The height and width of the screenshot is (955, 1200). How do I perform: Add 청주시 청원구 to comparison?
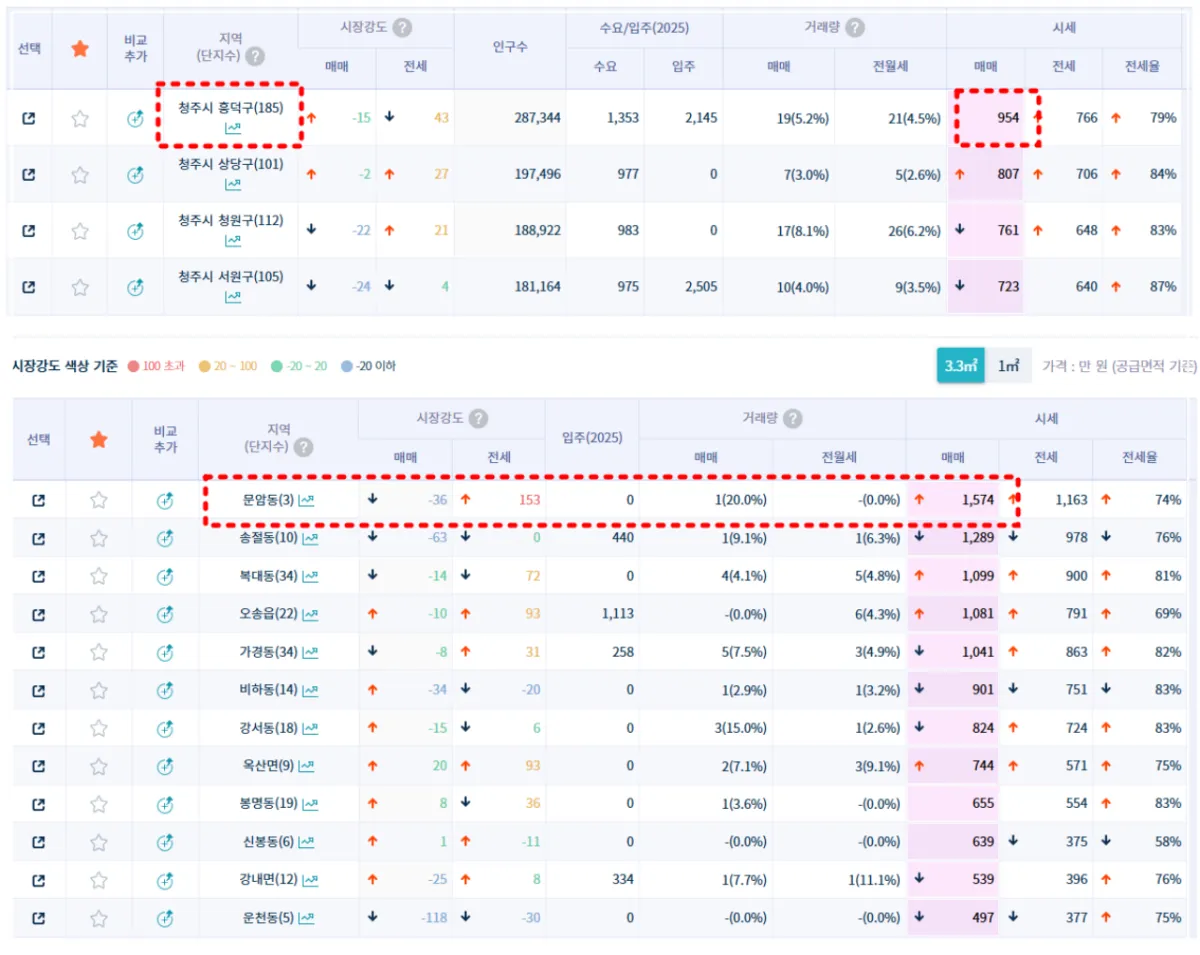(136, 231)
